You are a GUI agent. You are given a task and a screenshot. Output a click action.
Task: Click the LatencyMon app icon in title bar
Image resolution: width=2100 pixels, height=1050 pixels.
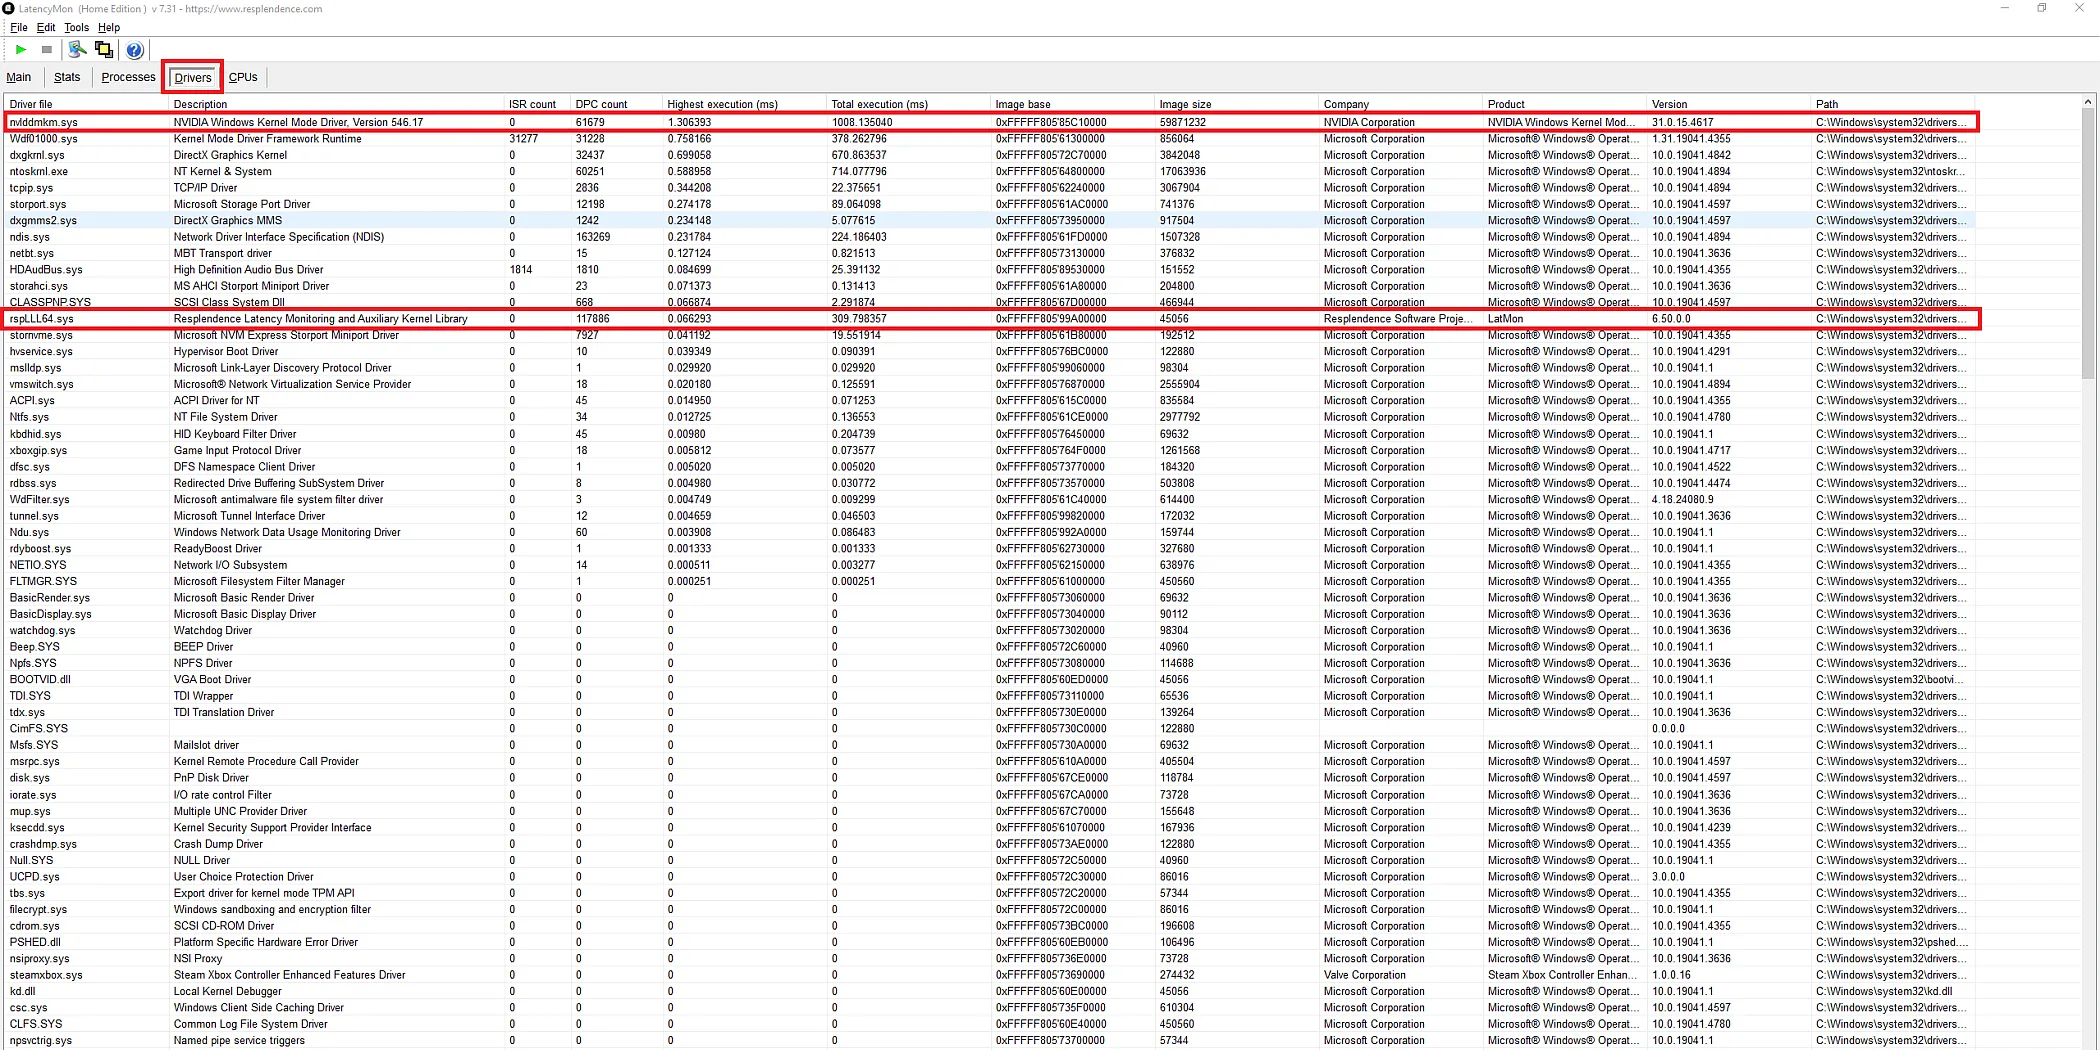coord(9,8)
